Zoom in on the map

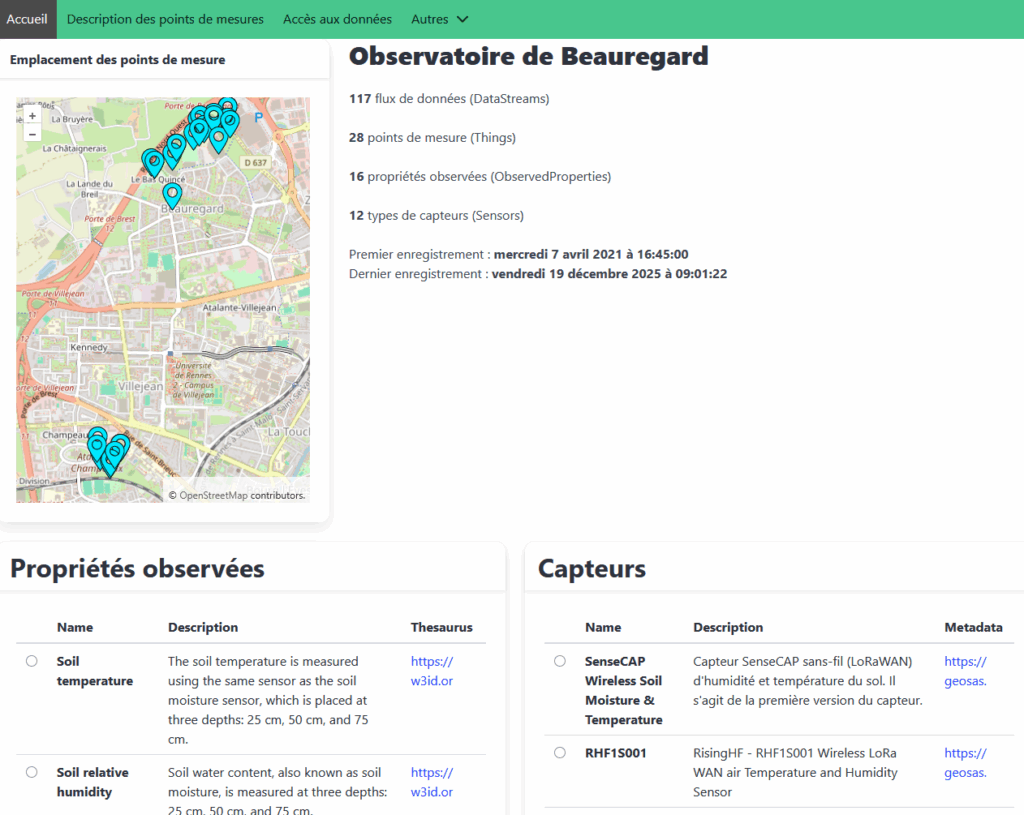coord(32,116)
